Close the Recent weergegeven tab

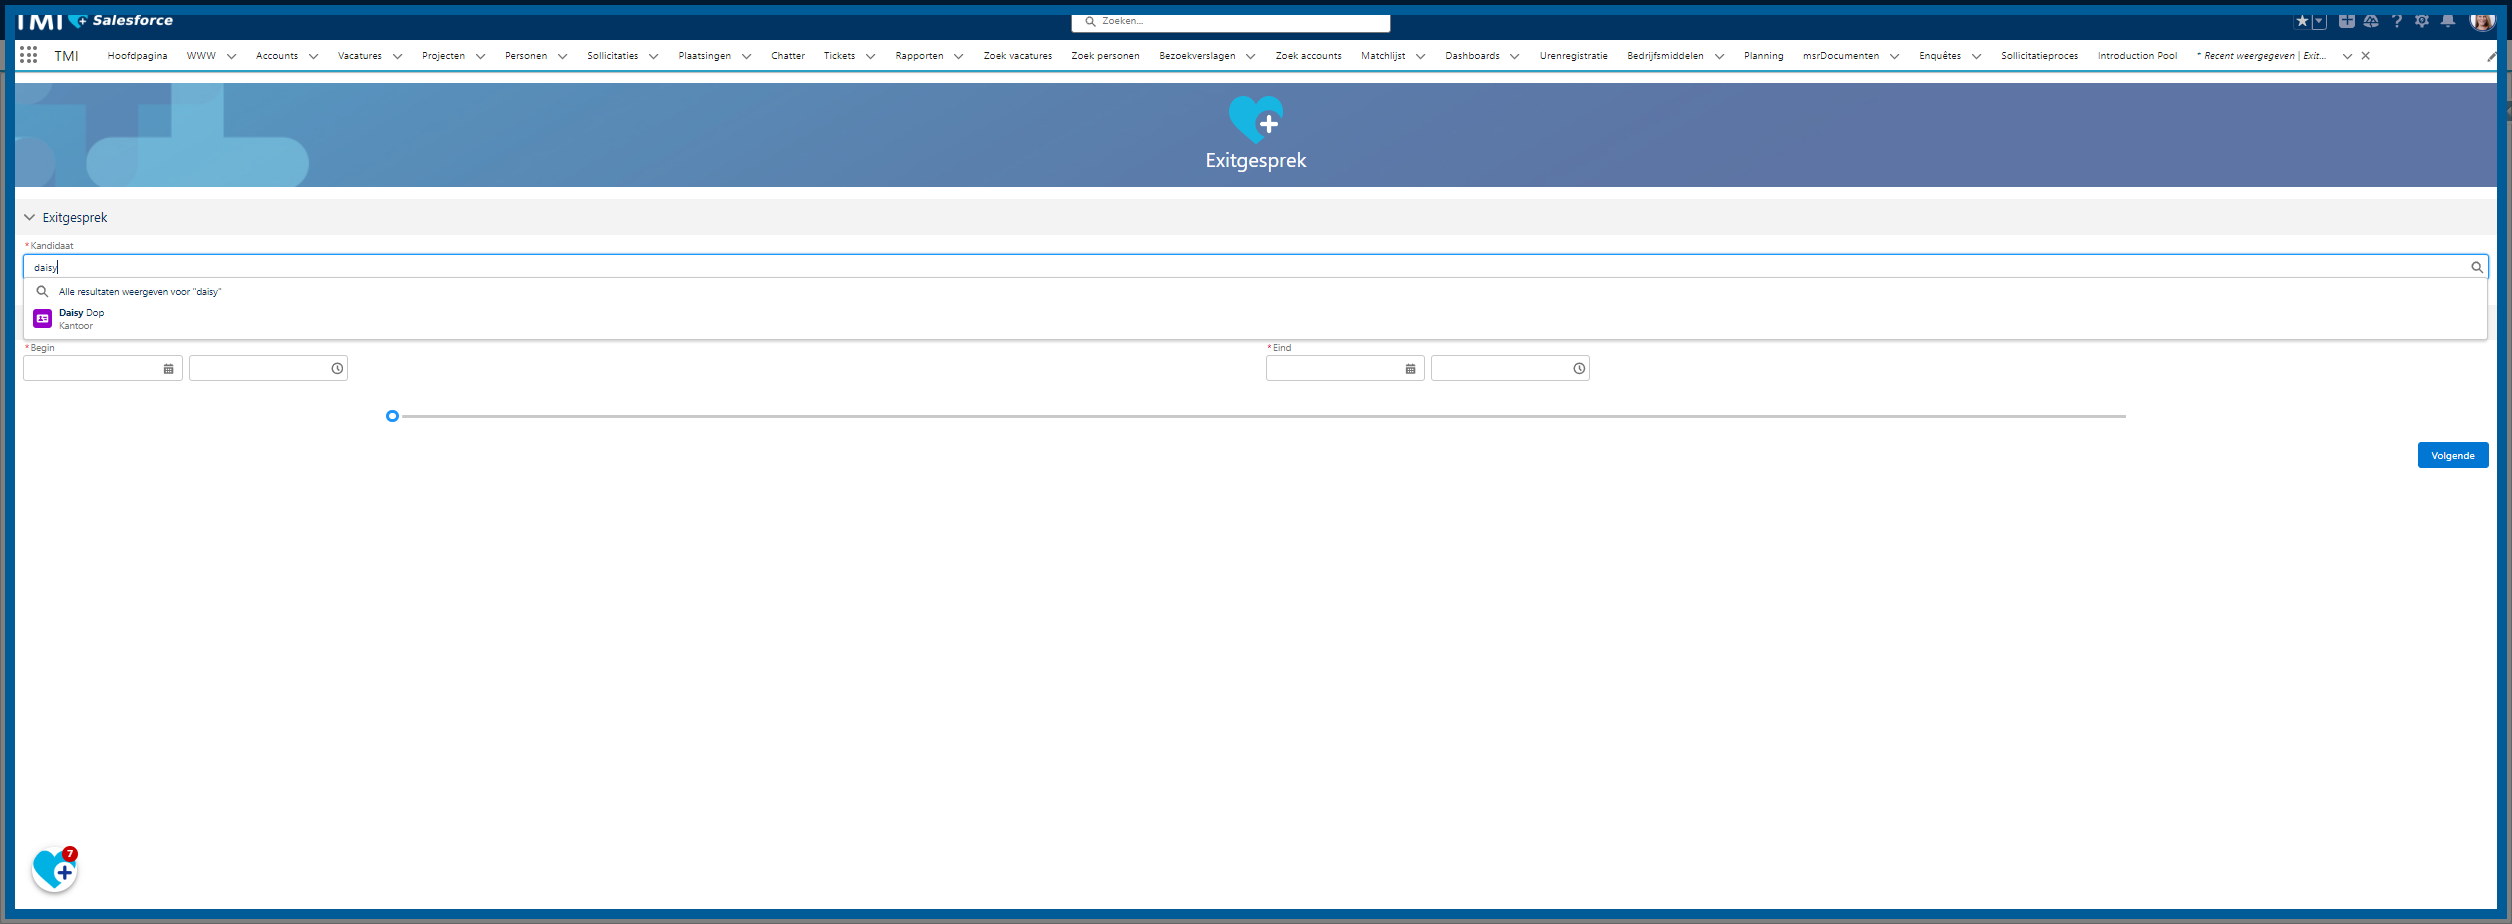pyautogui.click(x=2365, y=56)
